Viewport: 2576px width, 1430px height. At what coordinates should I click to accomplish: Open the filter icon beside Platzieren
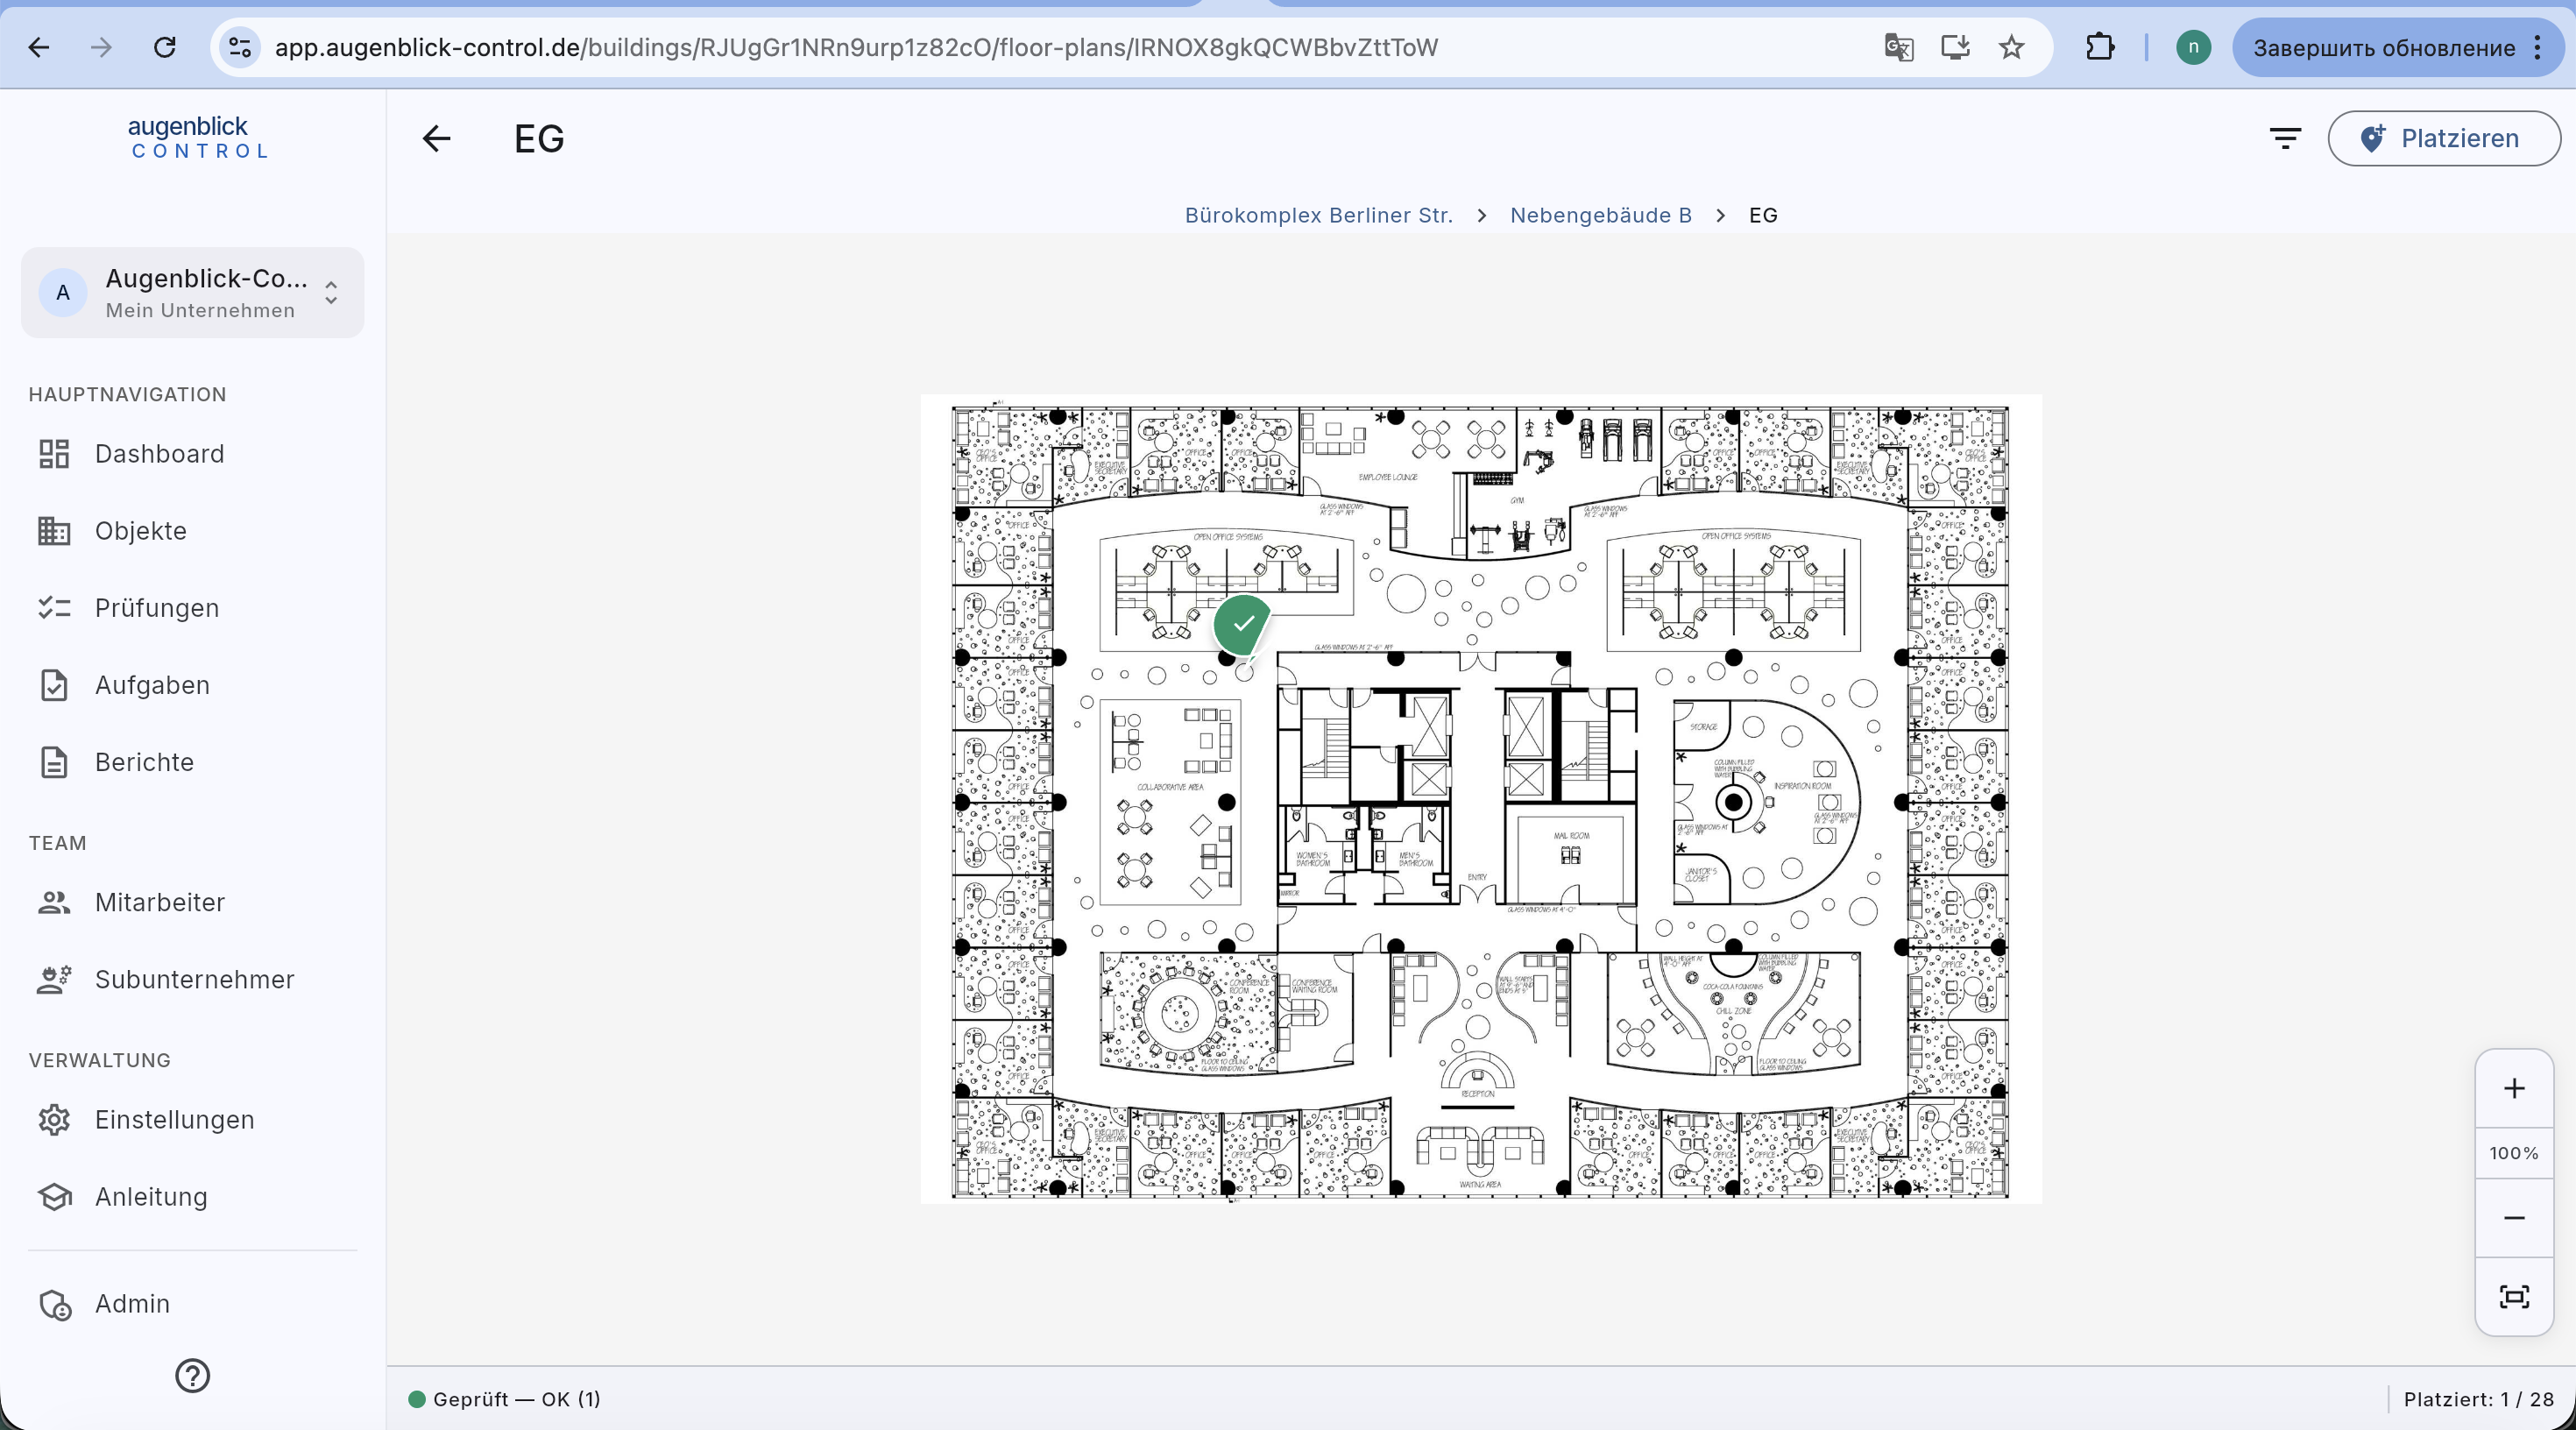pyautogui.click(x=2285, y=138)
